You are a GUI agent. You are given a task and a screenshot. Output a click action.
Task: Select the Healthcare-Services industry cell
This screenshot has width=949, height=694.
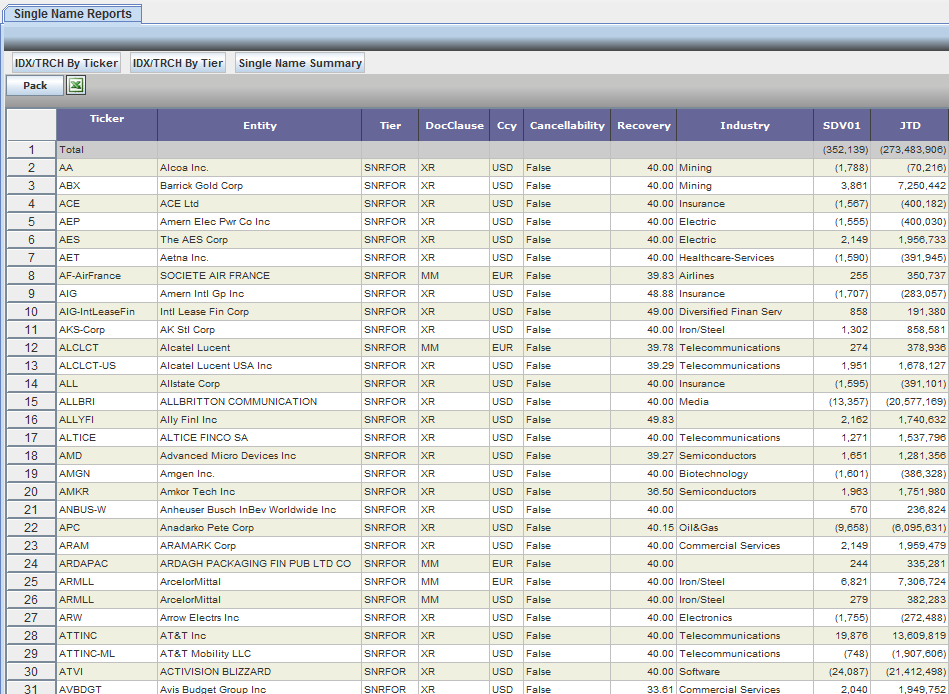tap(745, 258)
